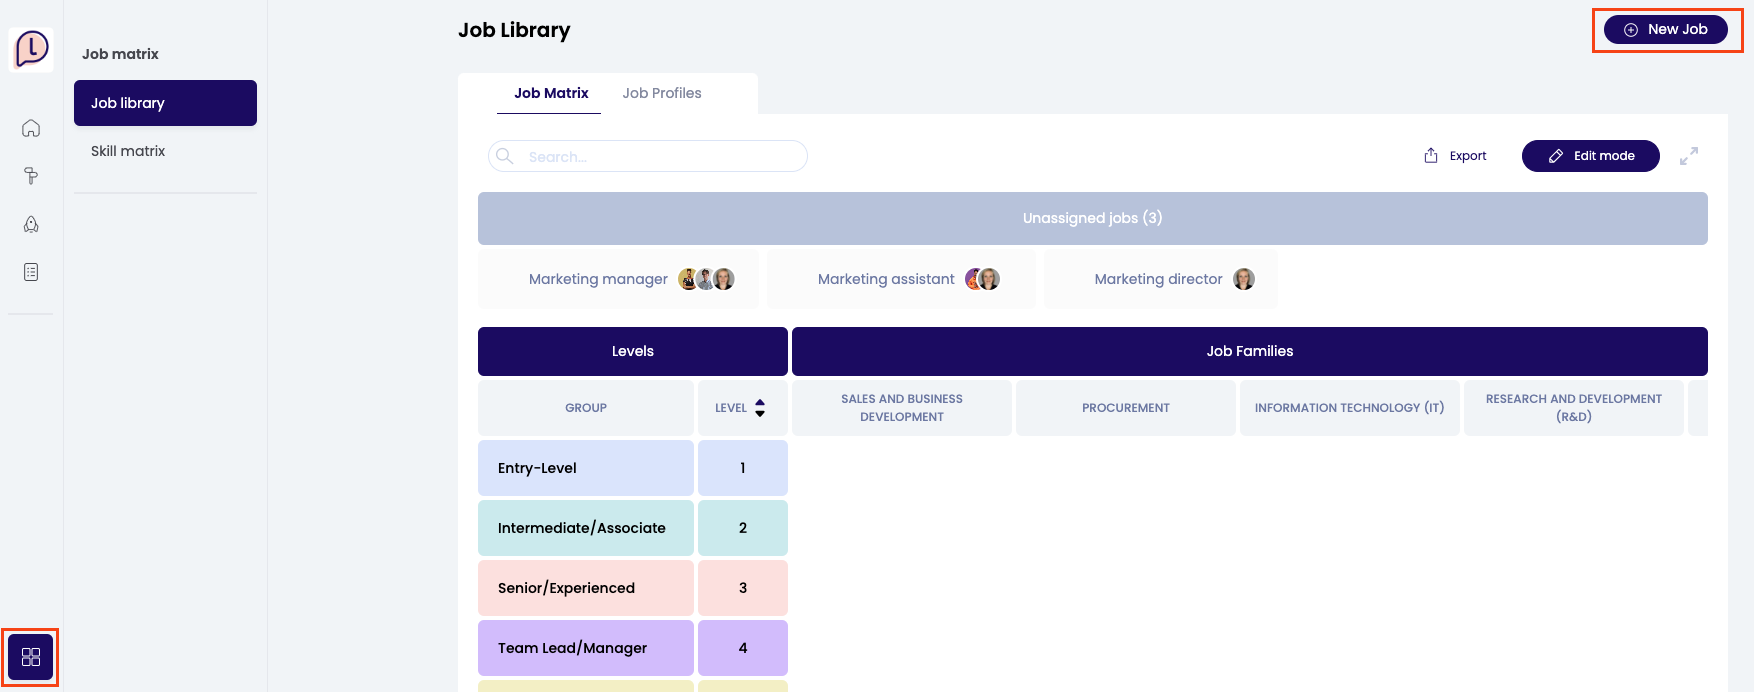Enable Edit mode
Screen dimensions: 1754x692
coord(1590,156)
